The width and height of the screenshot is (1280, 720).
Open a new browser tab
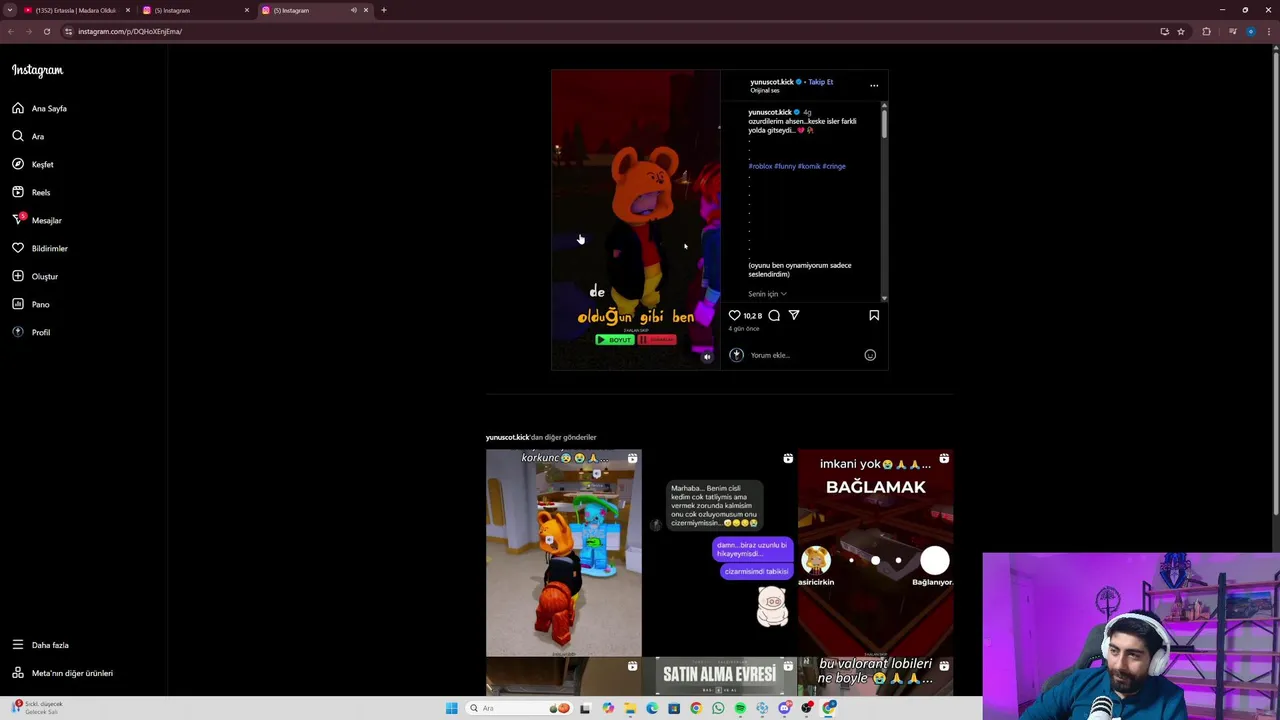384,10
